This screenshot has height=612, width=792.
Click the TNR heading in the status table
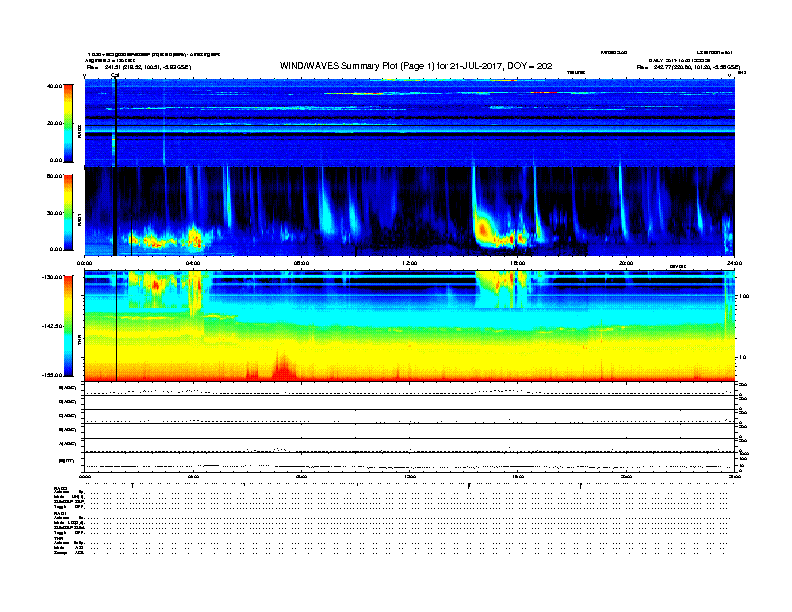coord(58,539)
